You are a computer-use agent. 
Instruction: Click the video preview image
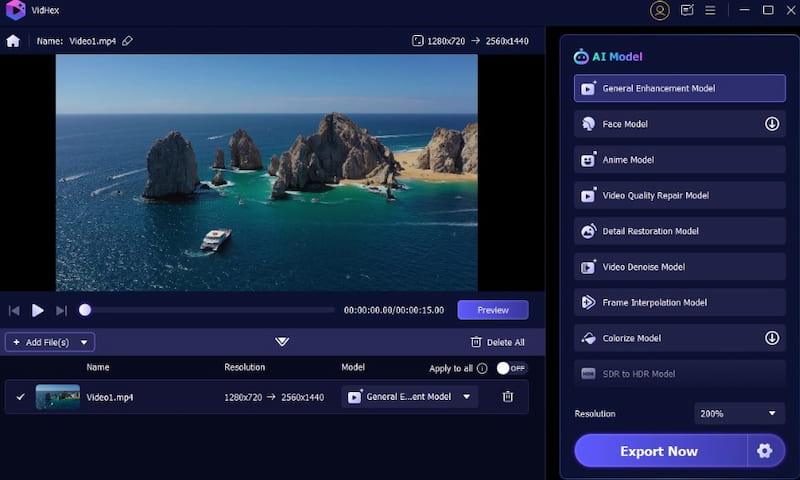[x=267, y=172]
